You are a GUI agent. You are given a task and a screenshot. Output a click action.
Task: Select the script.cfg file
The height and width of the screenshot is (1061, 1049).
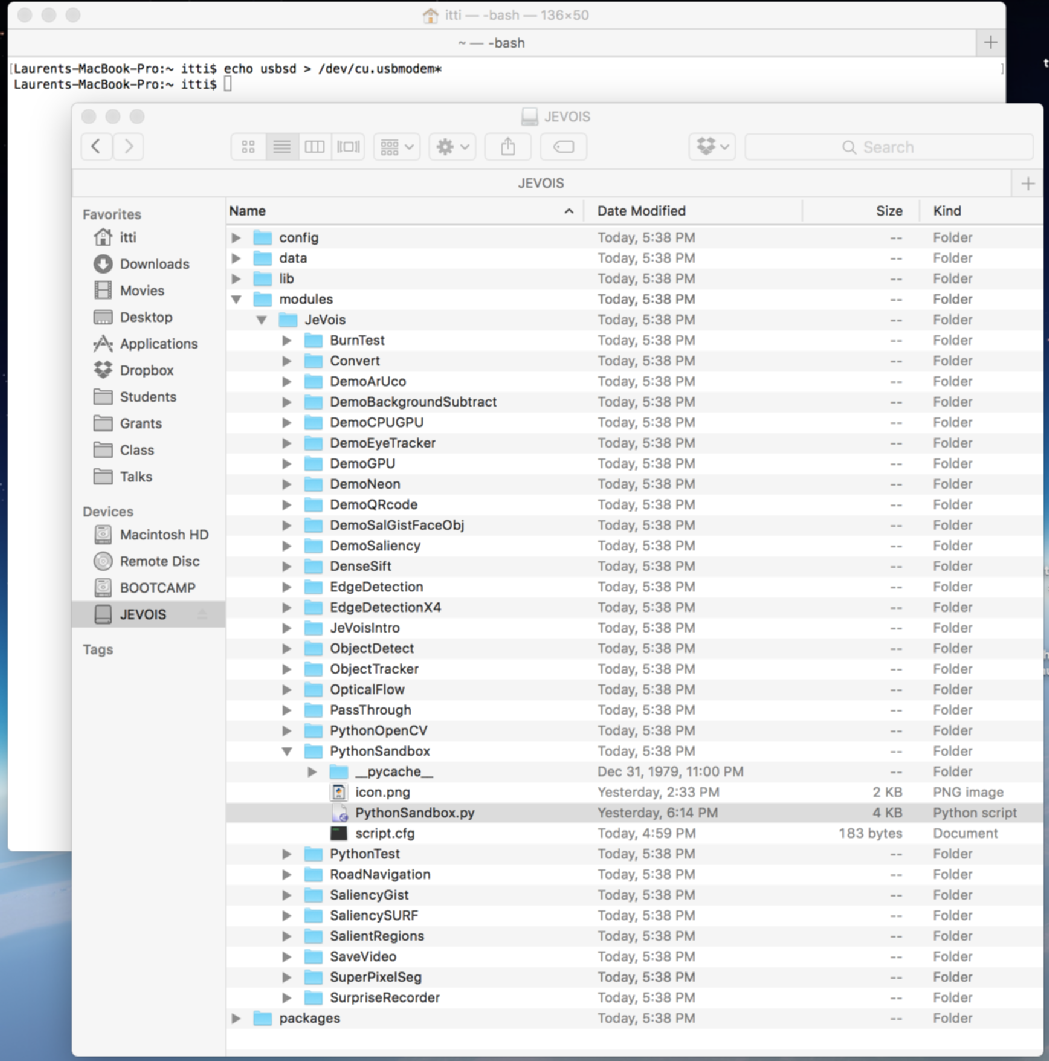634,834
